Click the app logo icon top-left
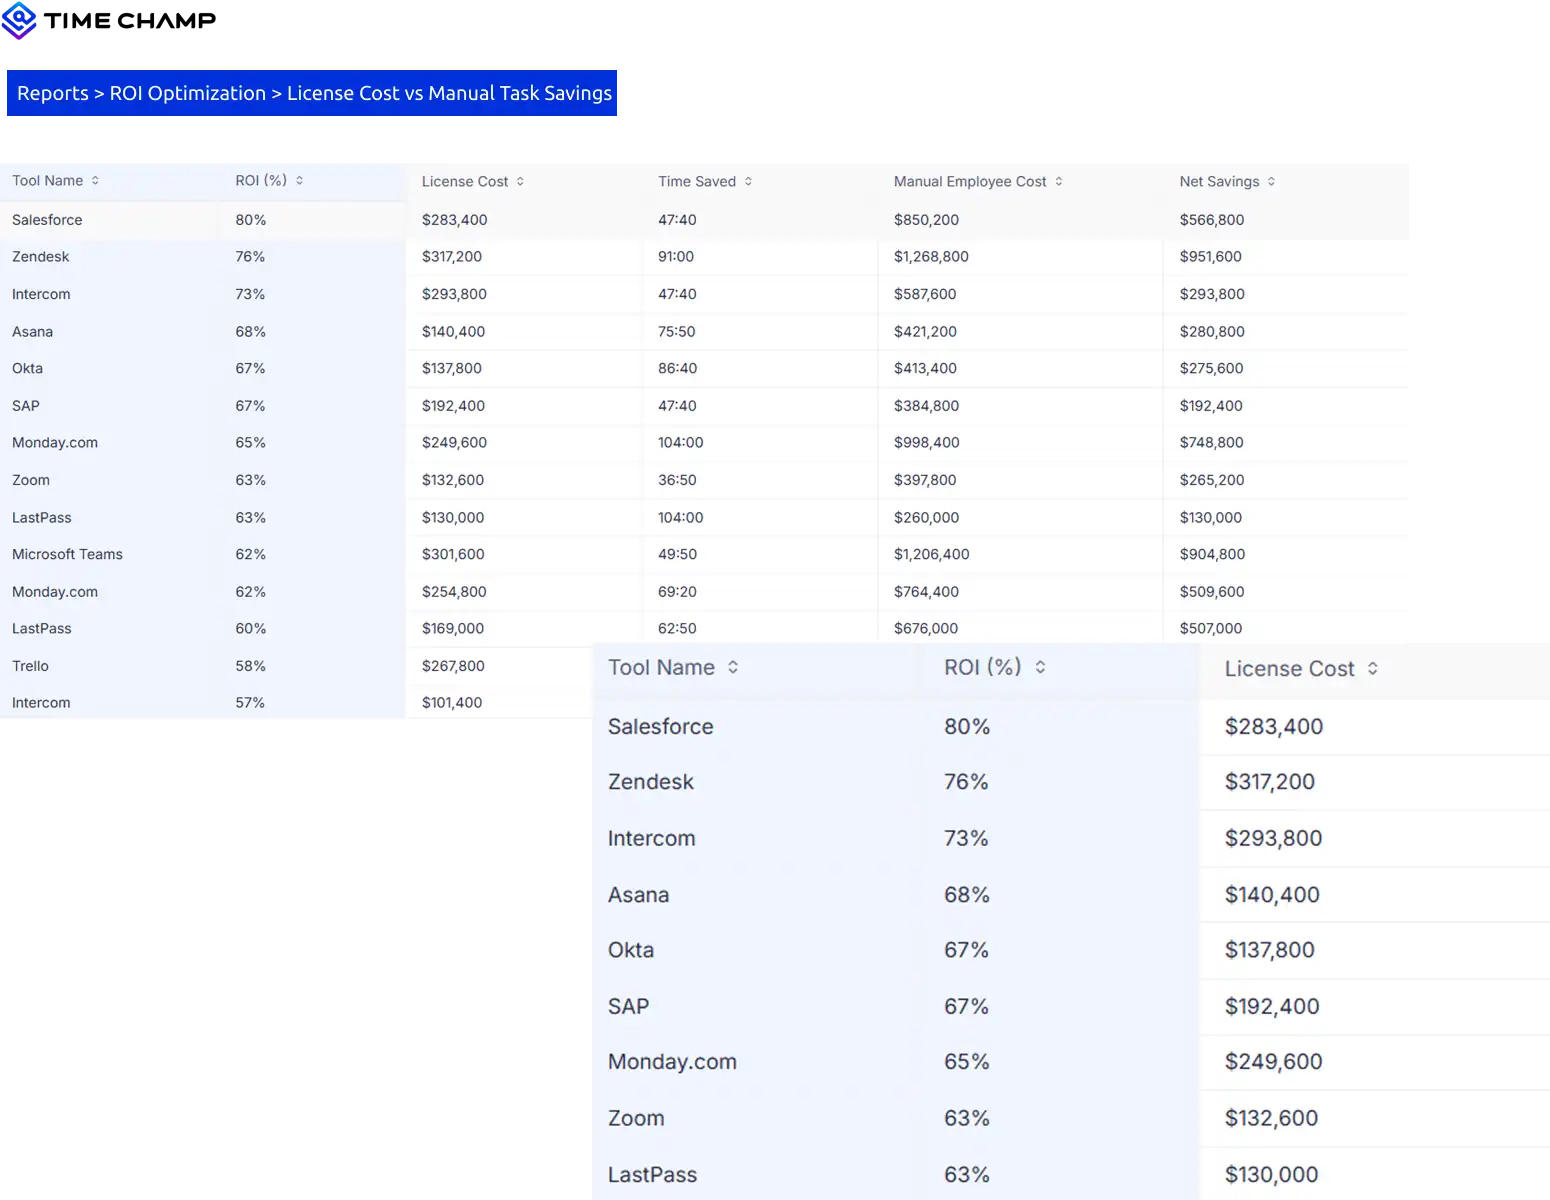The width and height of the screenshot is (1550, 1200). click(x=20, y=20)
